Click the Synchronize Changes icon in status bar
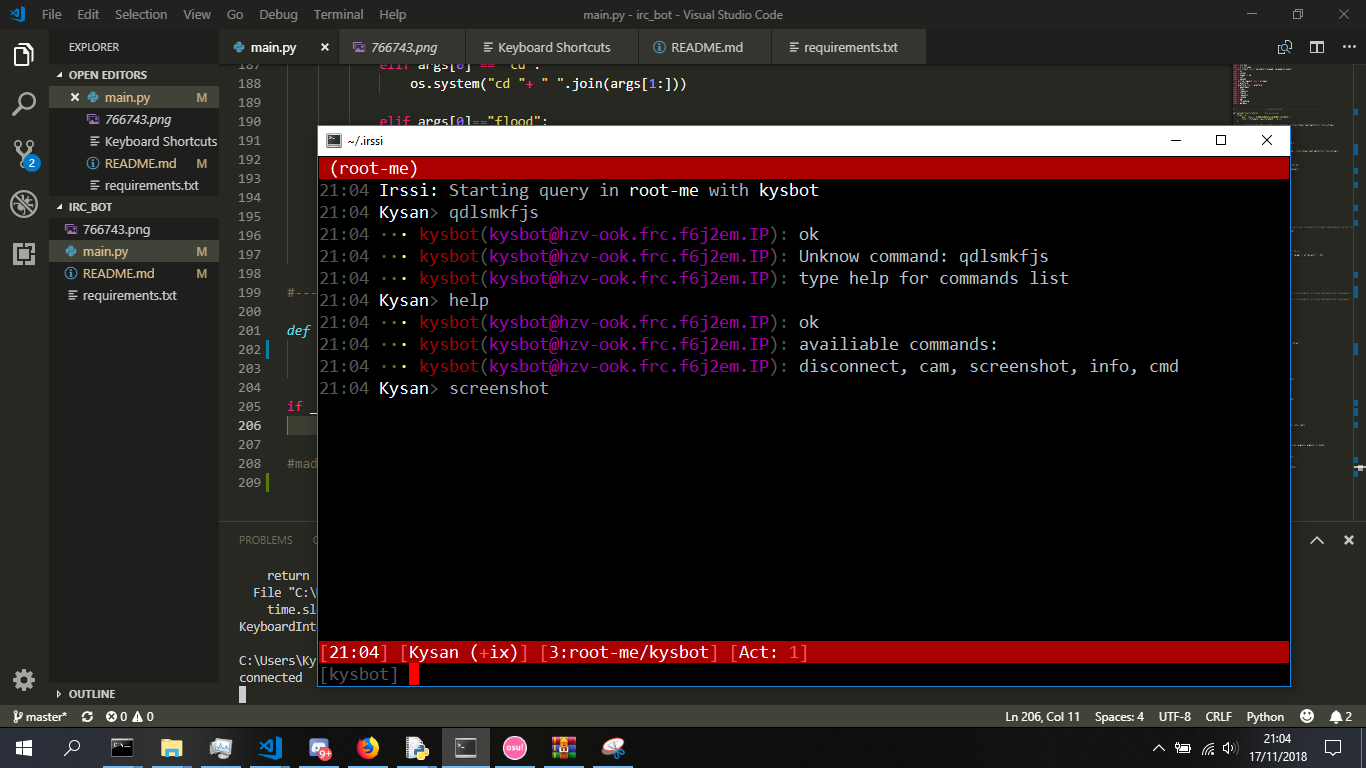1366x768 pixels. 87,716
